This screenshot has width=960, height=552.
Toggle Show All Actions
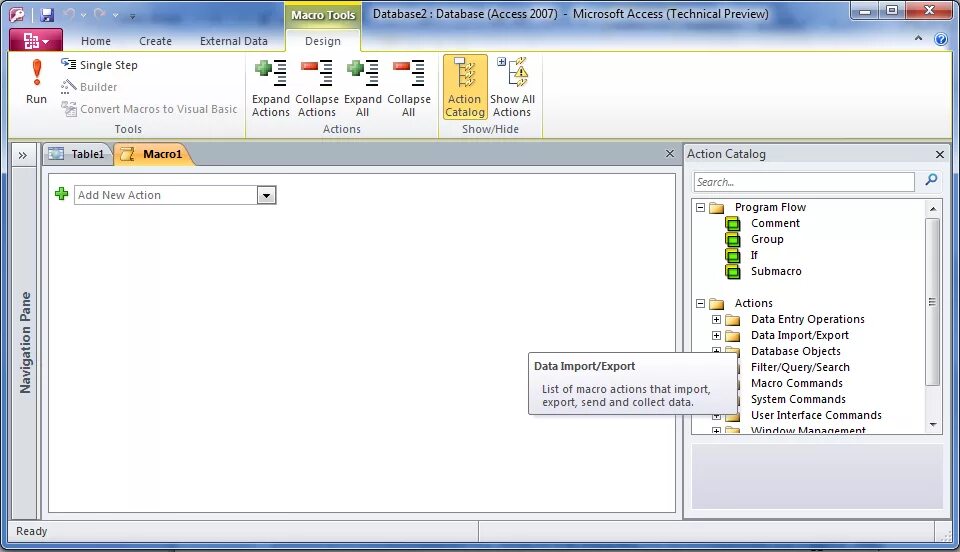512,87
